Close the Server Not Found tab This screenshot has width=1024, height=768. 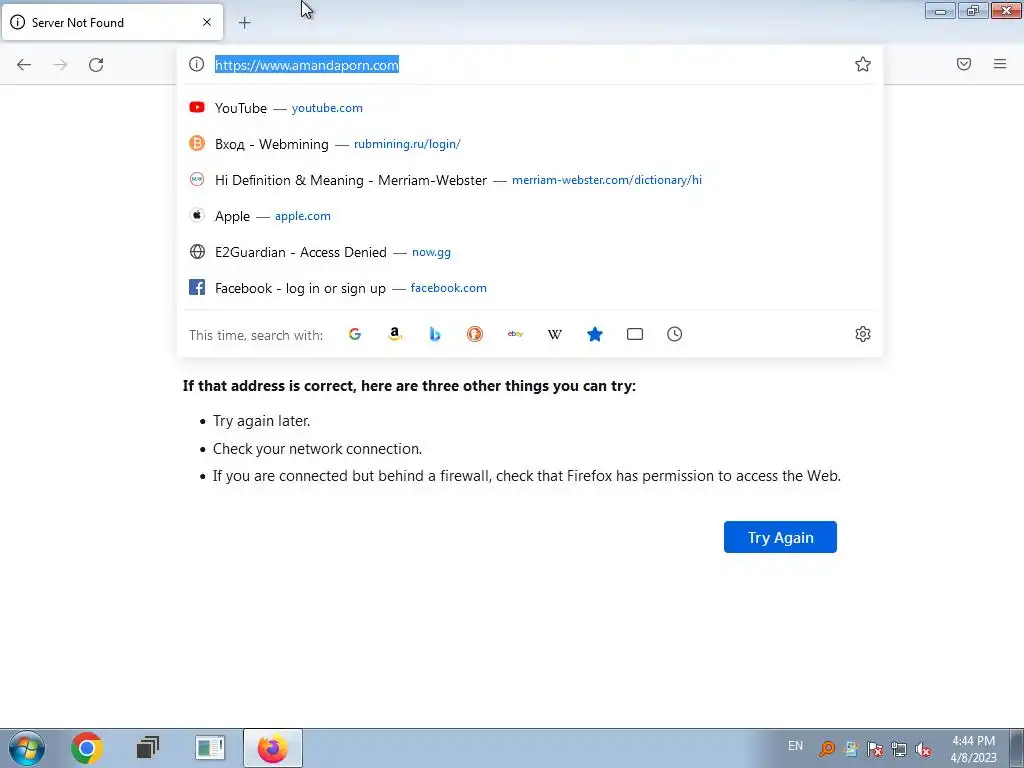207,22
